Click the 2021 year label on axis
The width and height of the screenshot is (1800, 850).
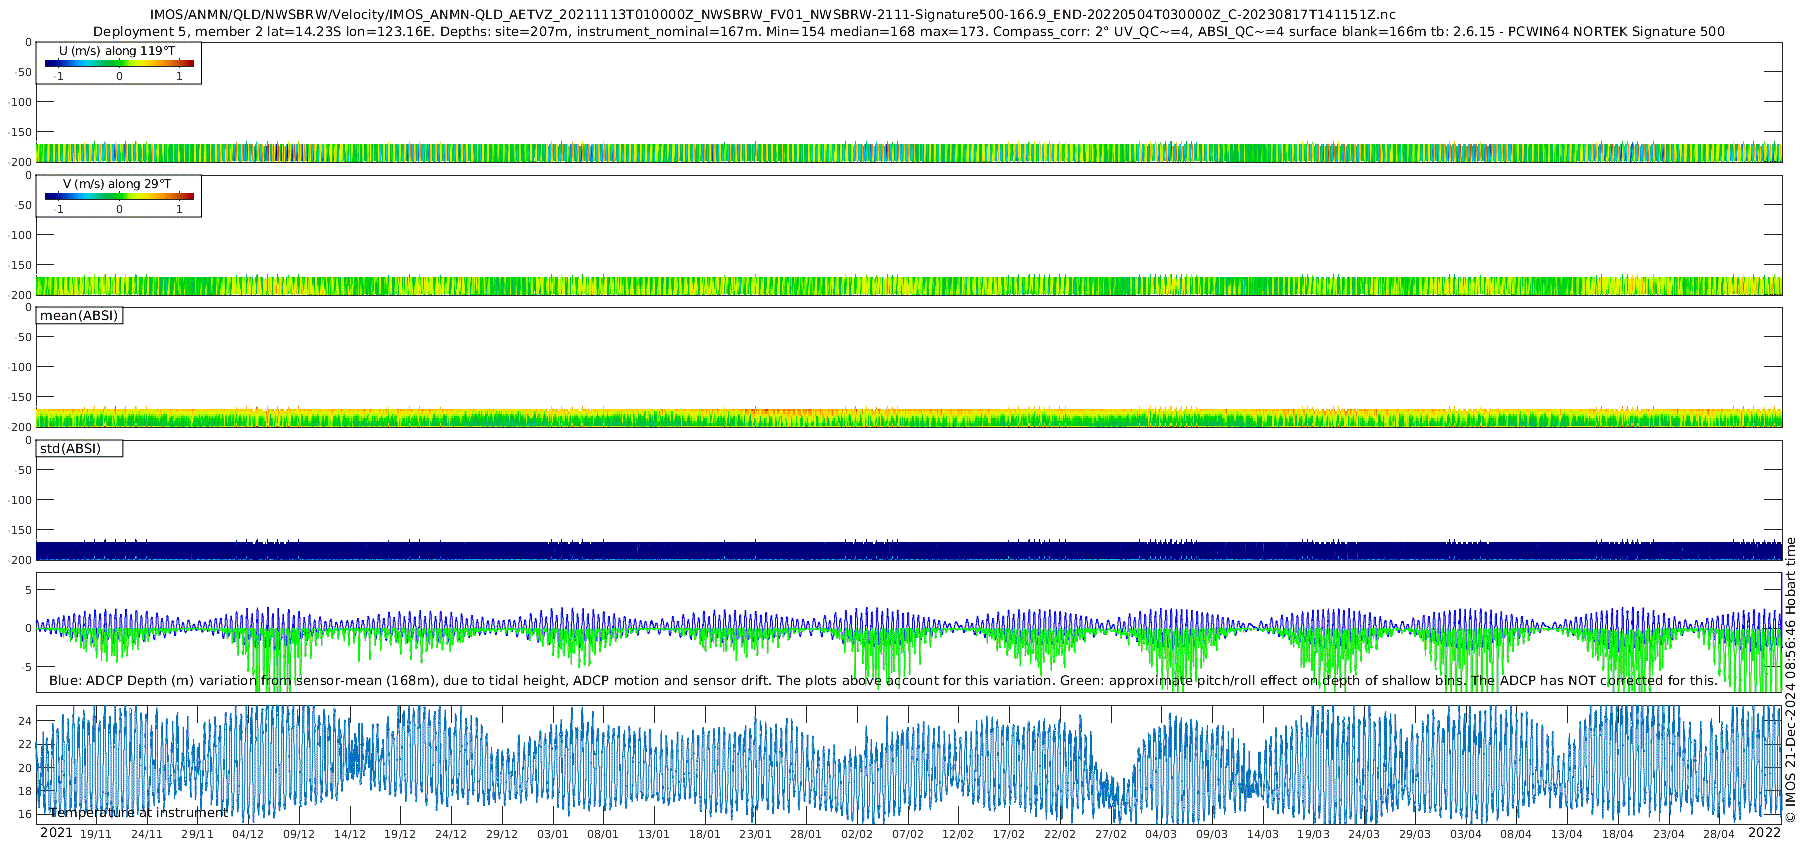click(x=56, y=833)
